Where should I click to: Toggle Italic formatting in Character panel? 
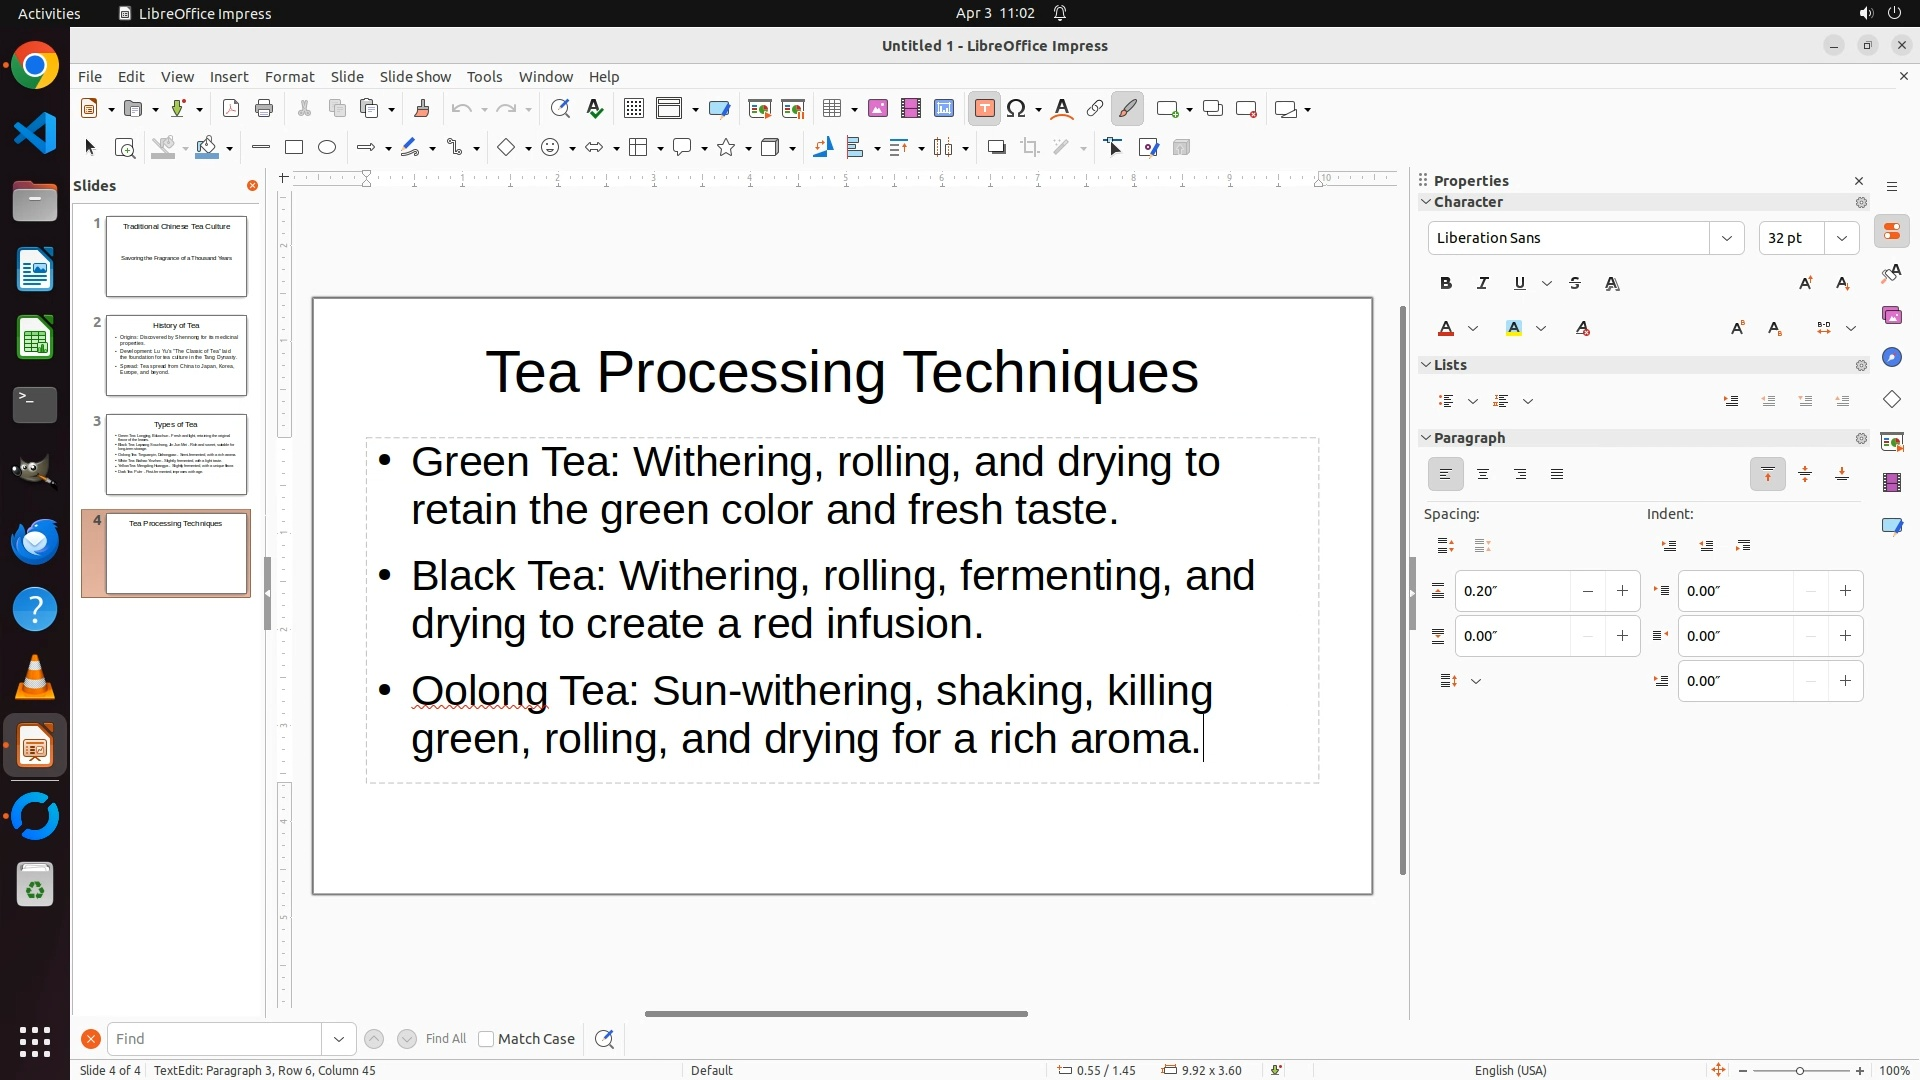(1483, 284)
